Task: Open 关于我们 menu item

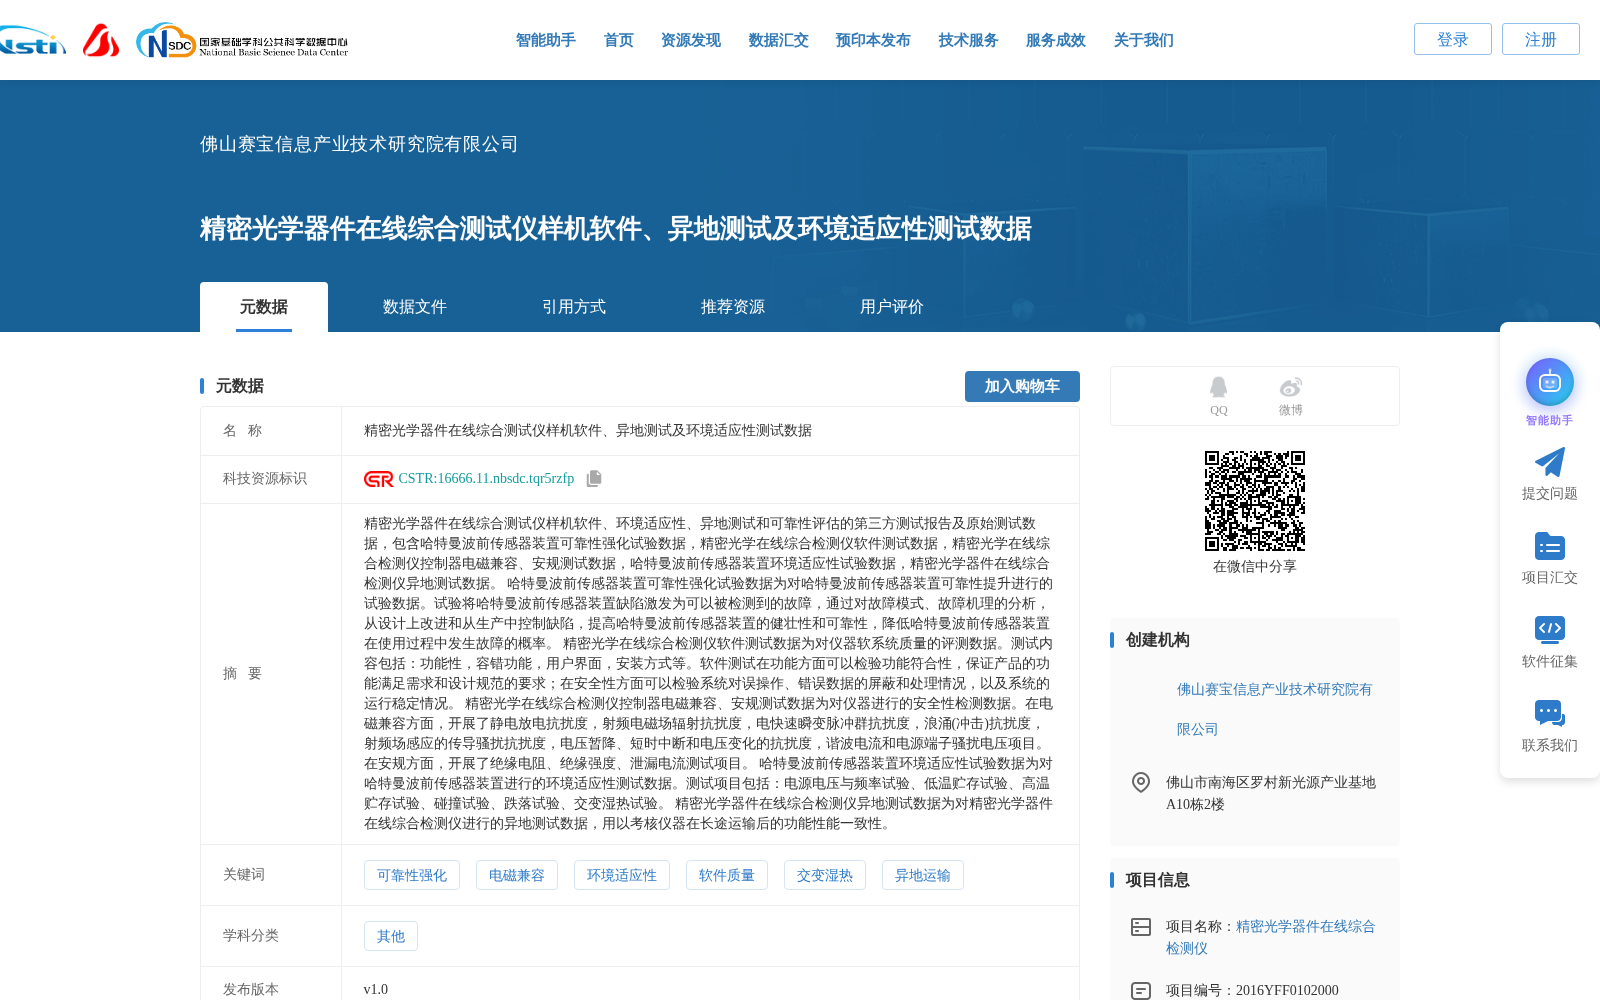Action: tap(1144, 40)
